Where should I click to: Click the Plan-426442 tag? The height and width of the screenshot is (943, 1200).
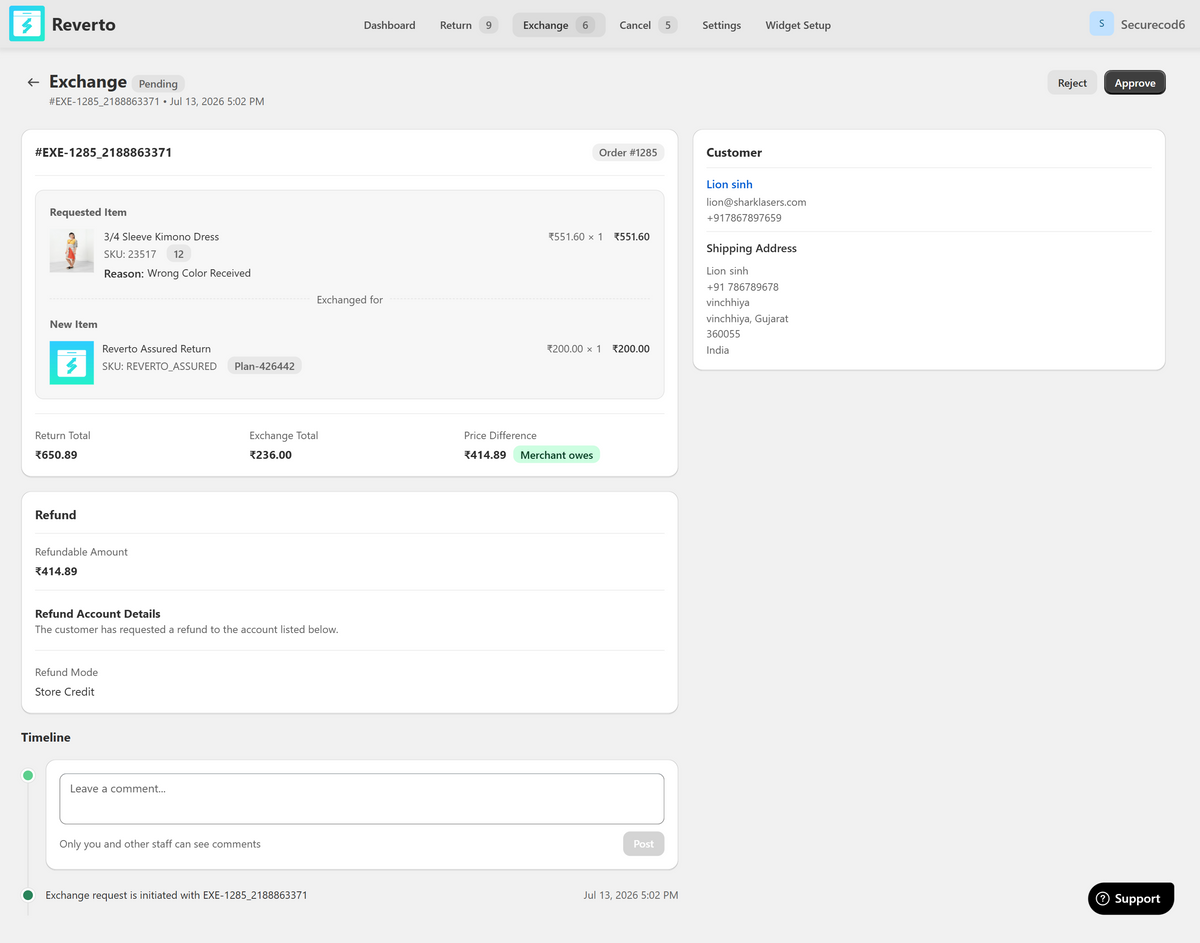(264, 366)
